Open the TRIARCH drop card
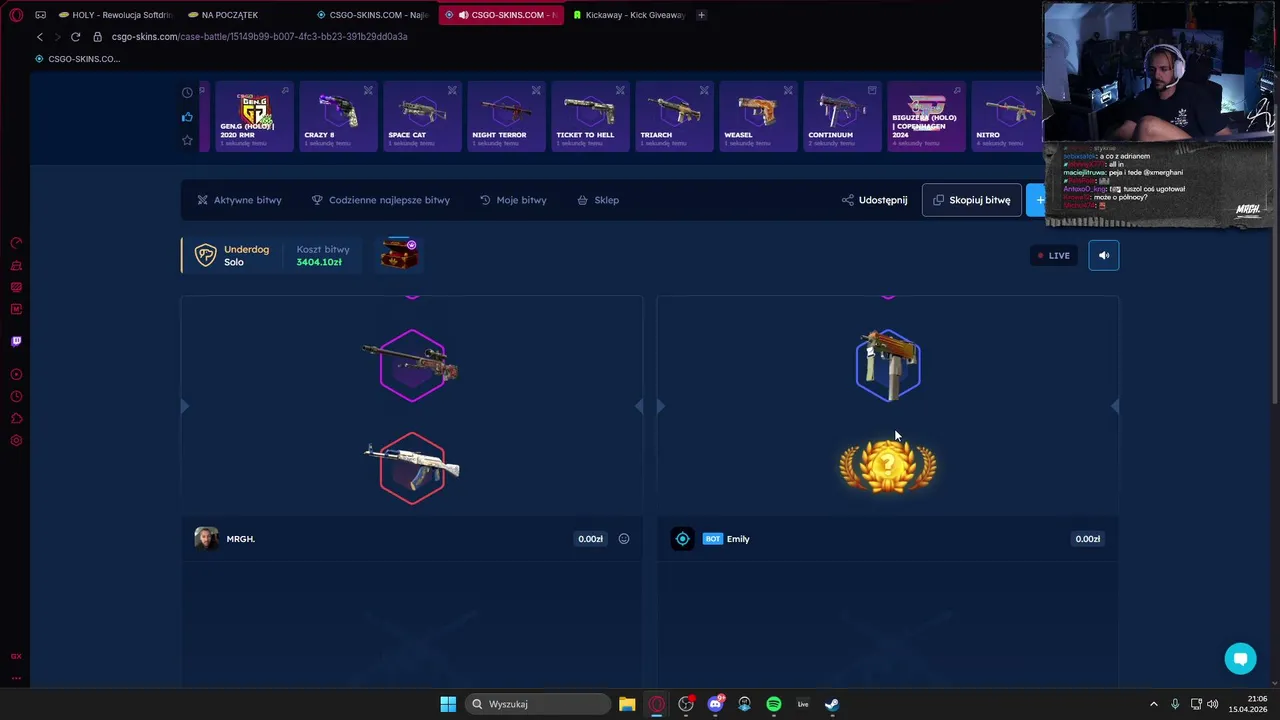The image size is (1280, 720). click(674, 116)
